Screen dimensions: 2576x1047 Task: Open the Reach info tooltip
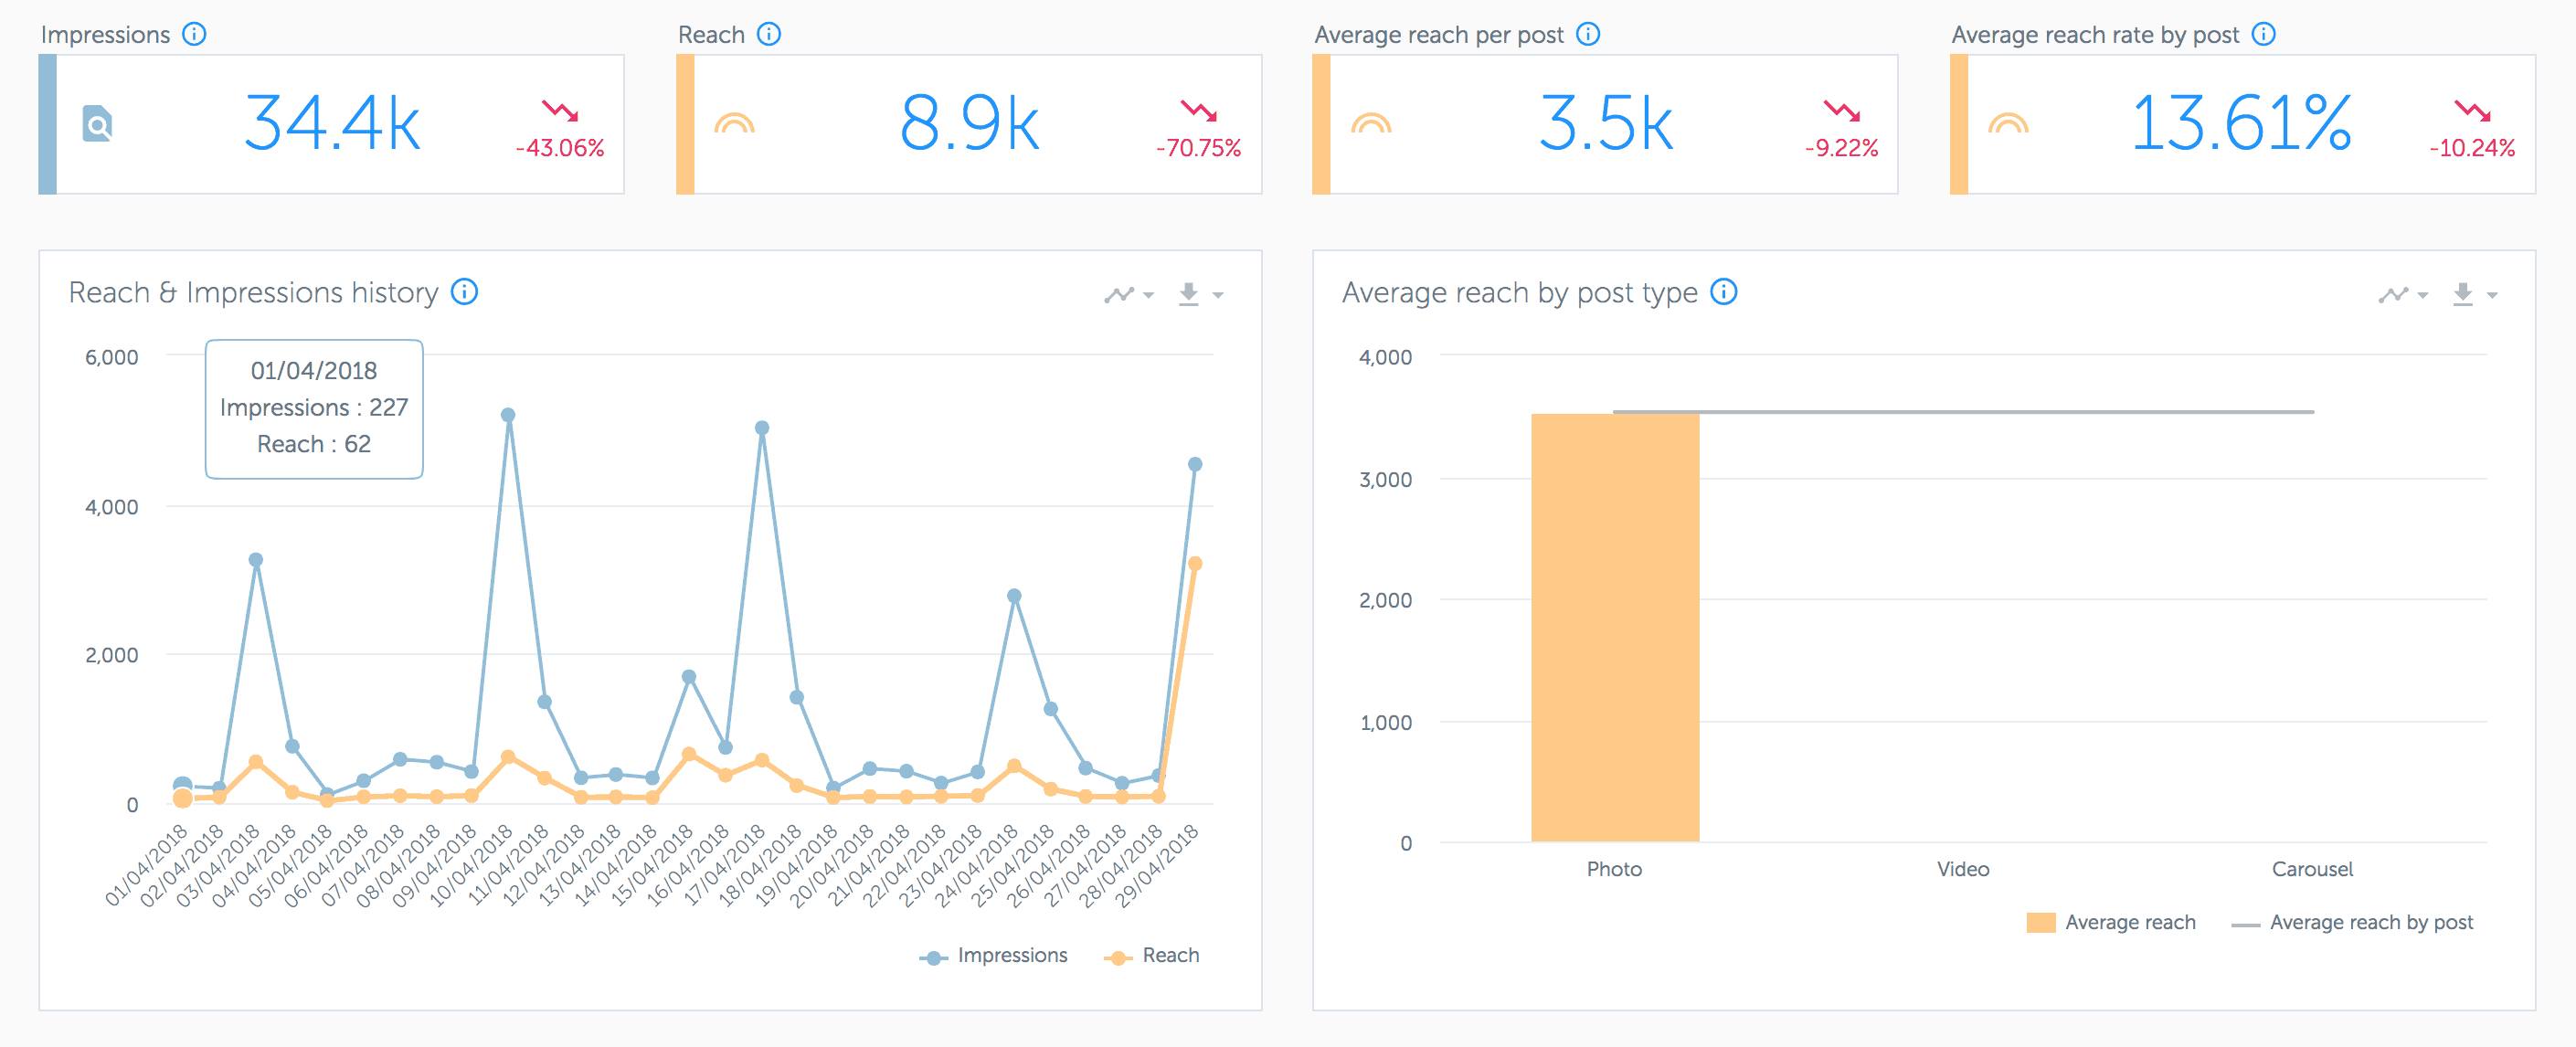[x=768, y=33]
